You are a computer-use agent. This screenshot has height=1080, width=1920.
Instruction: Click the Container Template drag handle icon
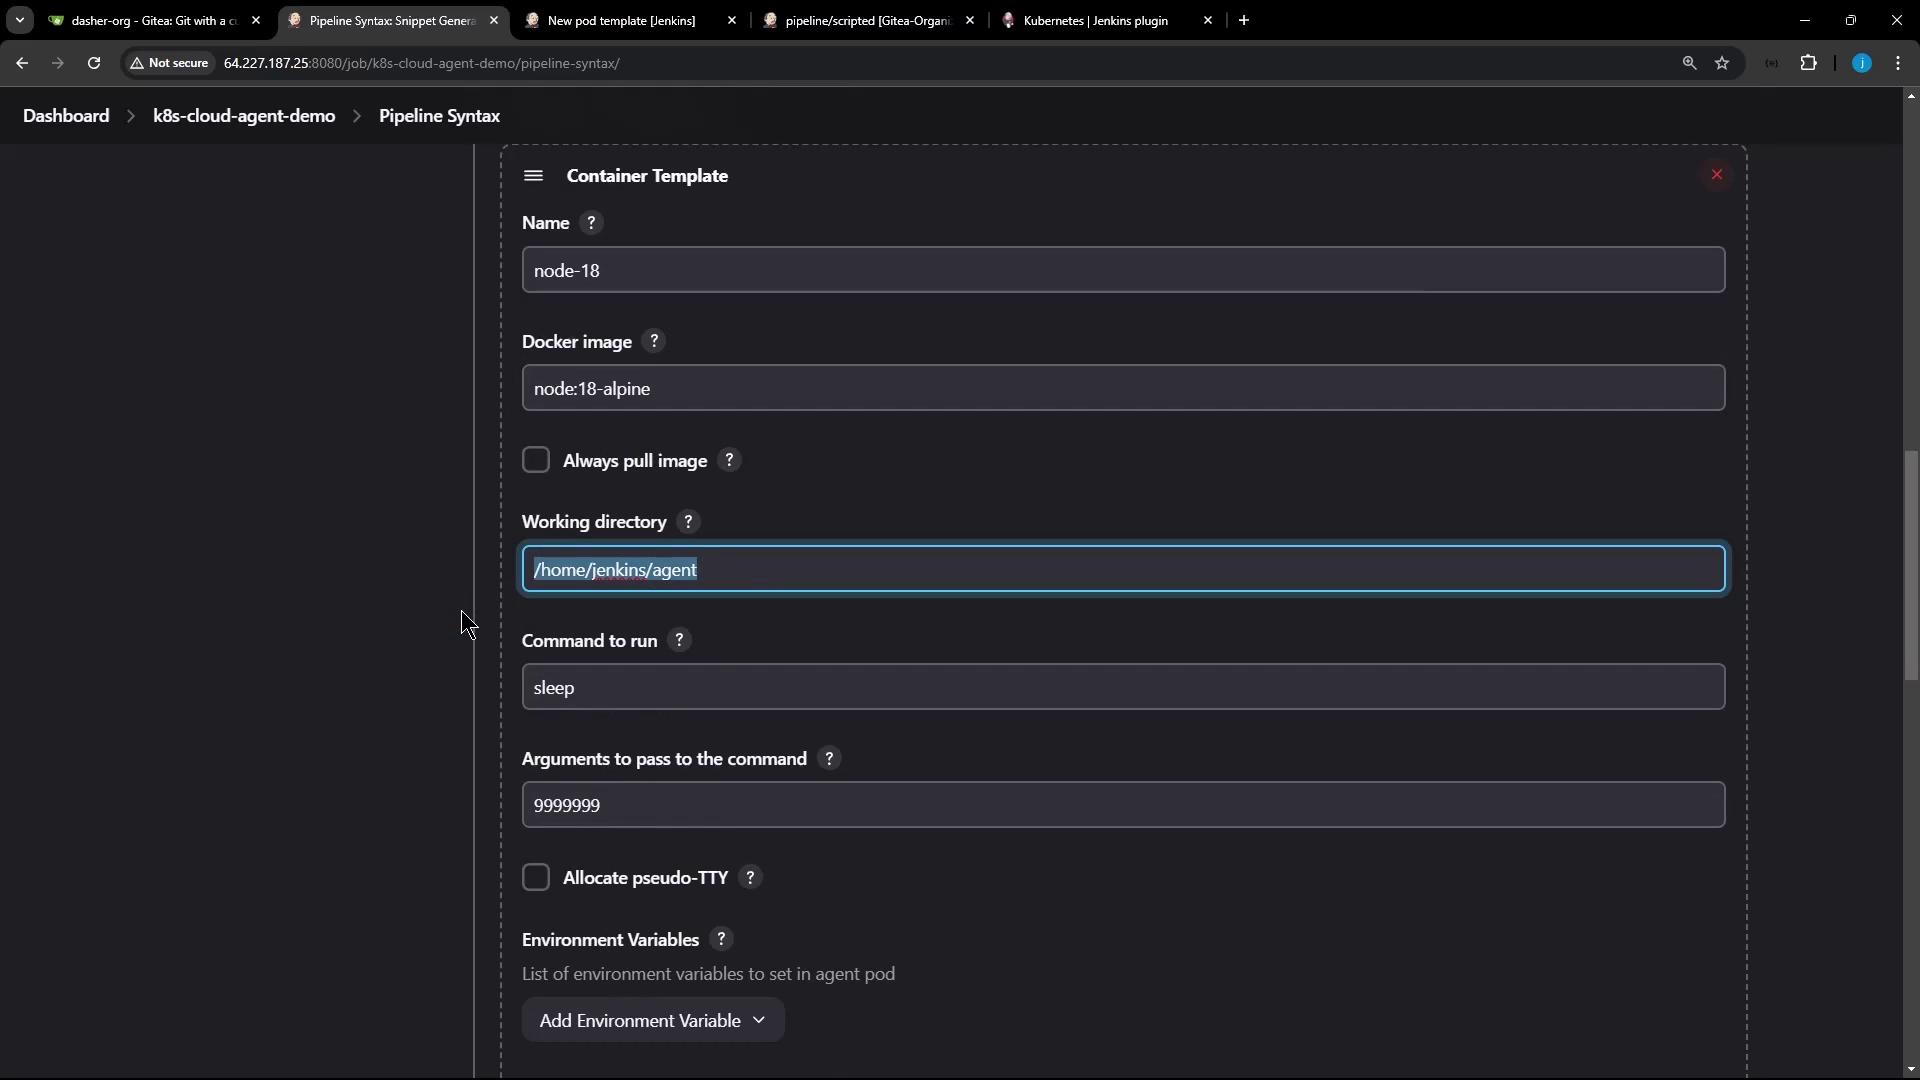(x=533, y=176)
